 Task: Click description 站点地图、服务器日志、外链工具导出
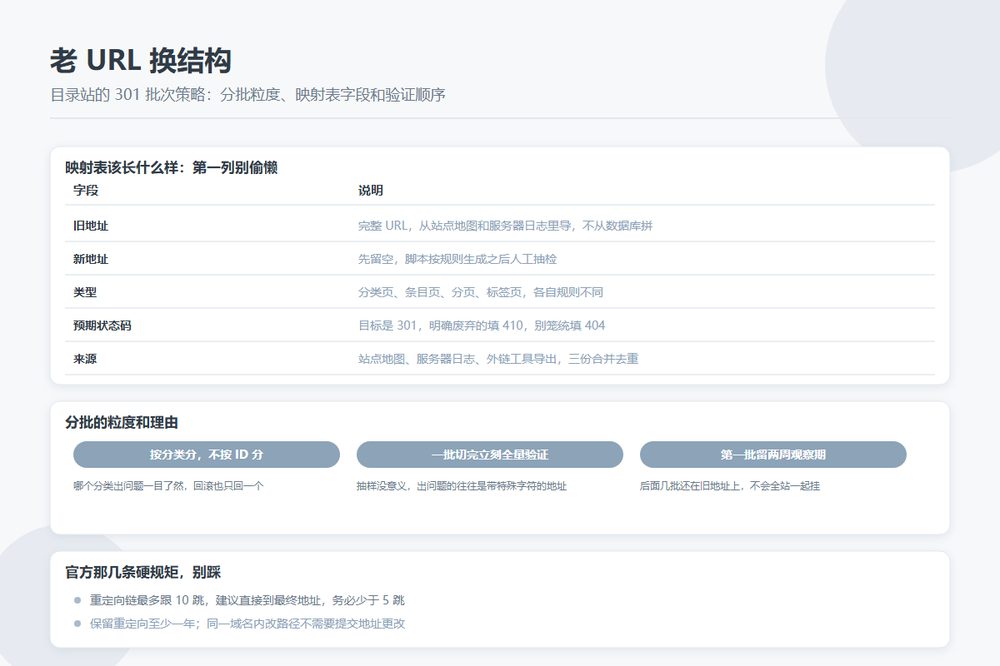tap(498, 359)
